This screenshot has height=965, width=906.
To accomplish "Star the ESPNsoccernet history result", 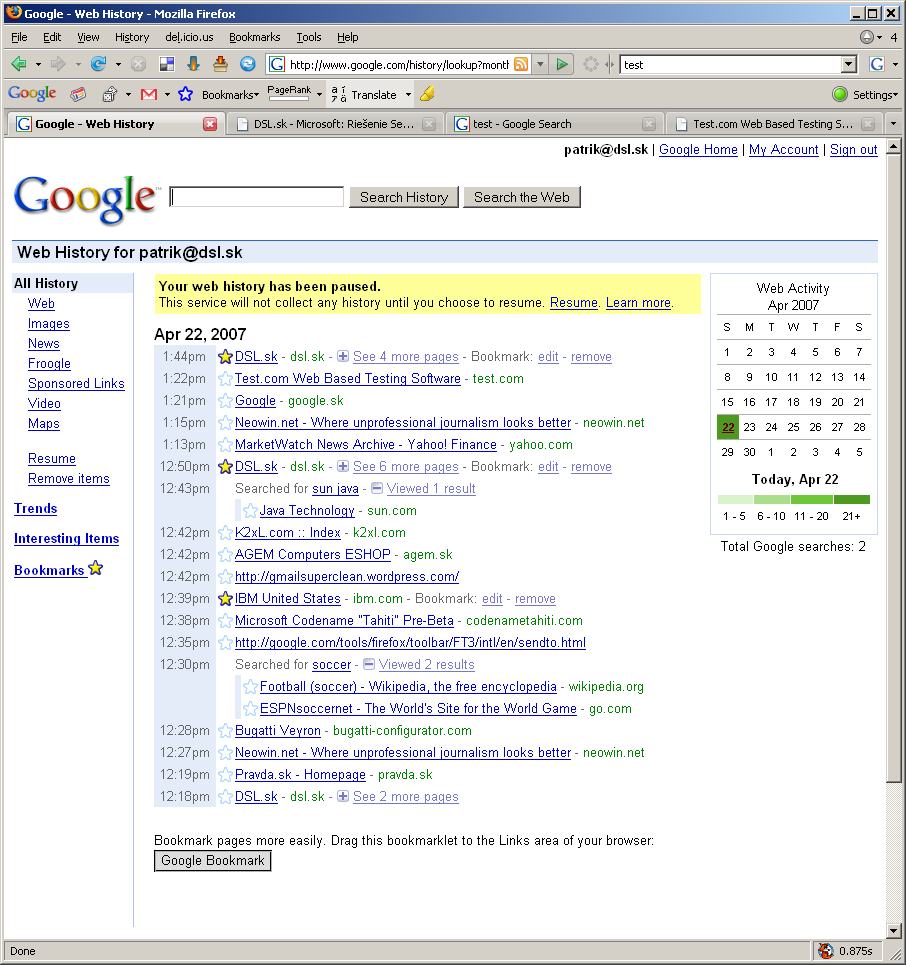I will pyautogui.click(x=250, y=708).
